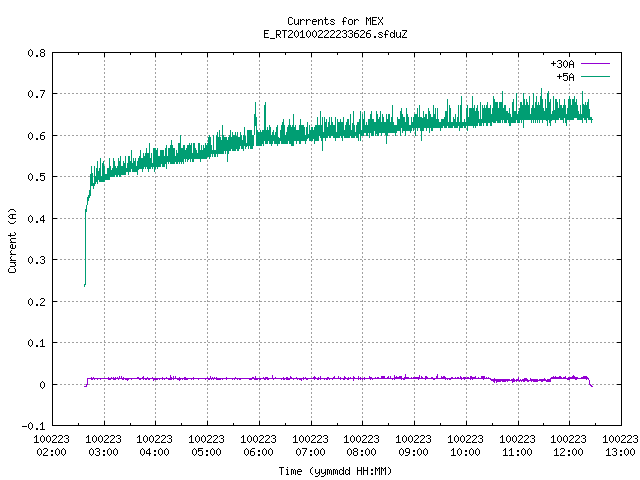Click the y-axis tick label 0.8

click(x=36, y=53)
